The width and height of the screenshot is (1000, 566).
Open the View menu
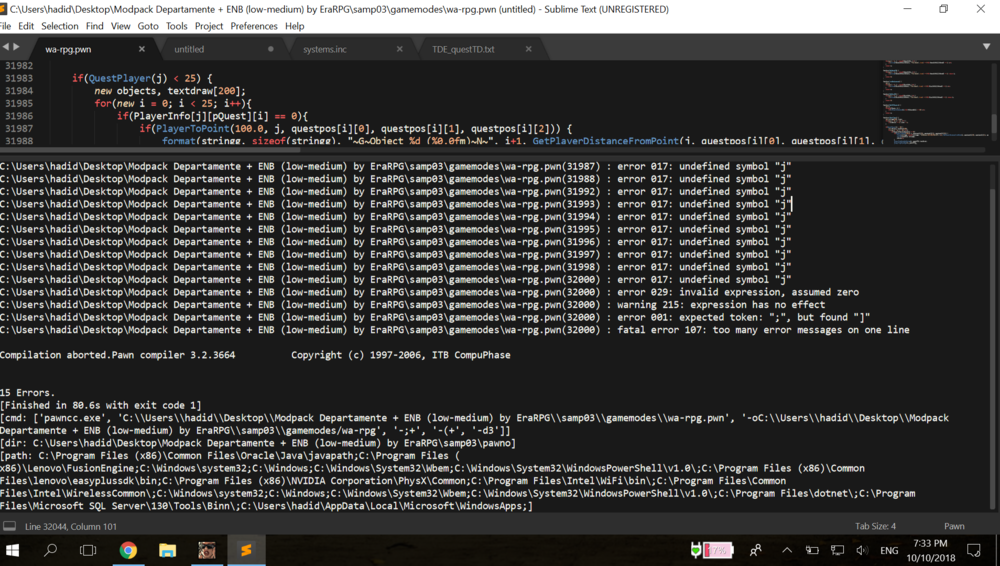click(x=121, y=26)
